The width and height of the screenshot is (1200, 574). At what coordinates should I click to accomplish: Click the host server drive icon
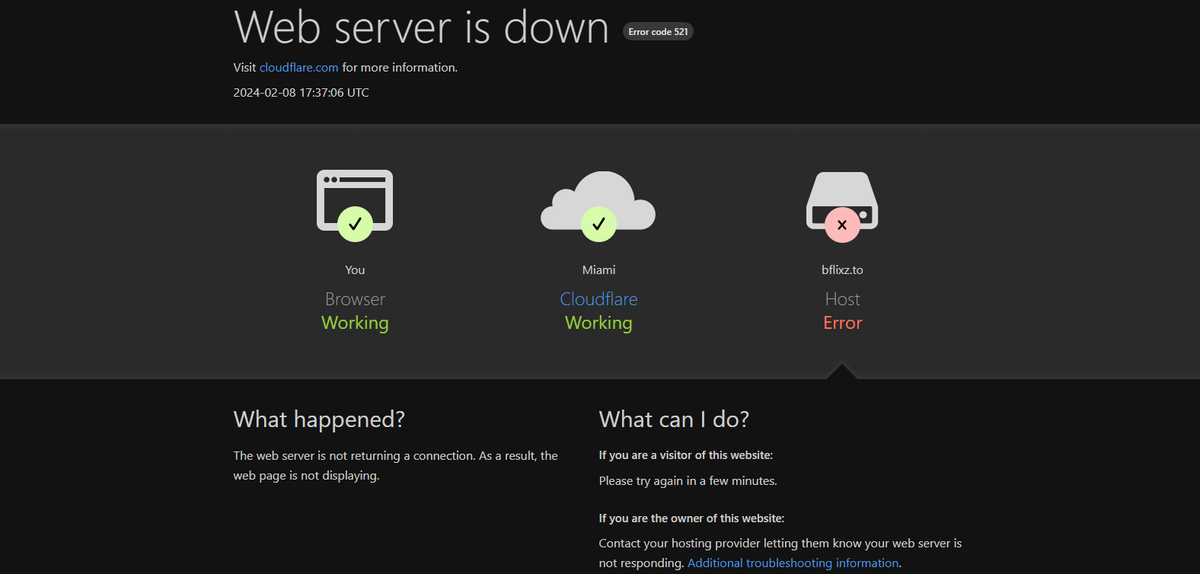click(x=842, y=200)
